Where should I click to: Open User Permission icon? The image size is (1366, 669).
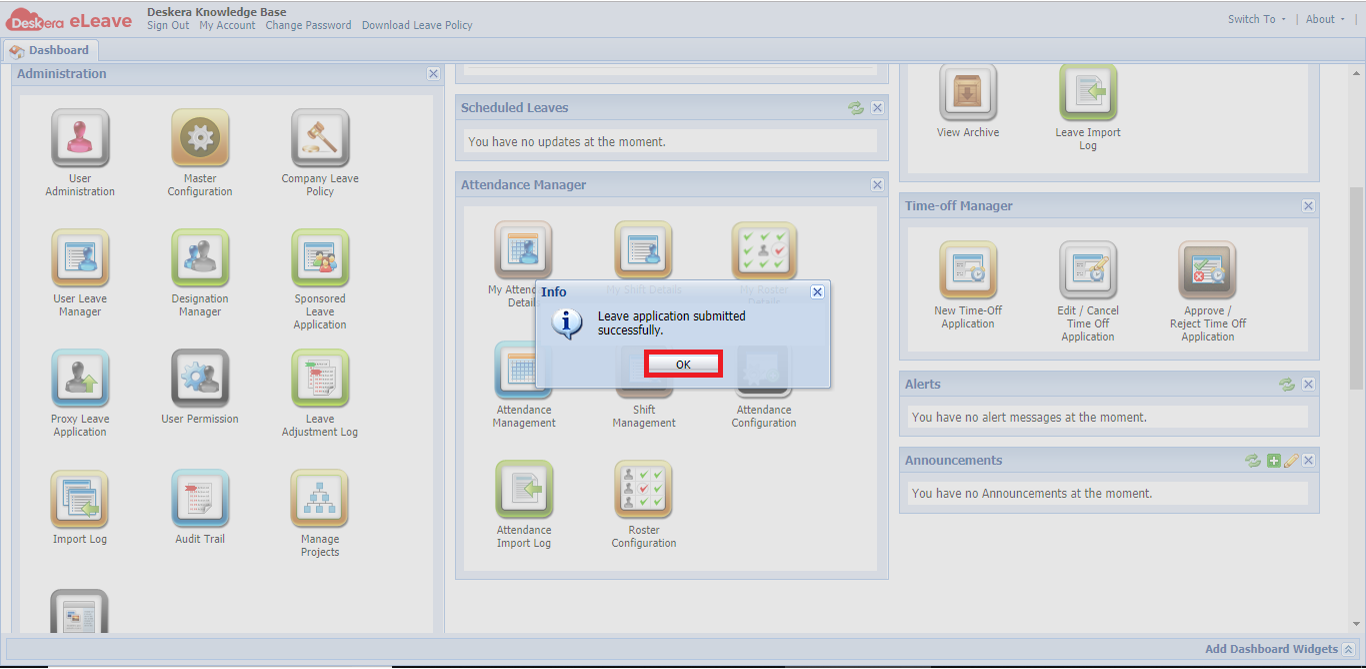[200, 378]
